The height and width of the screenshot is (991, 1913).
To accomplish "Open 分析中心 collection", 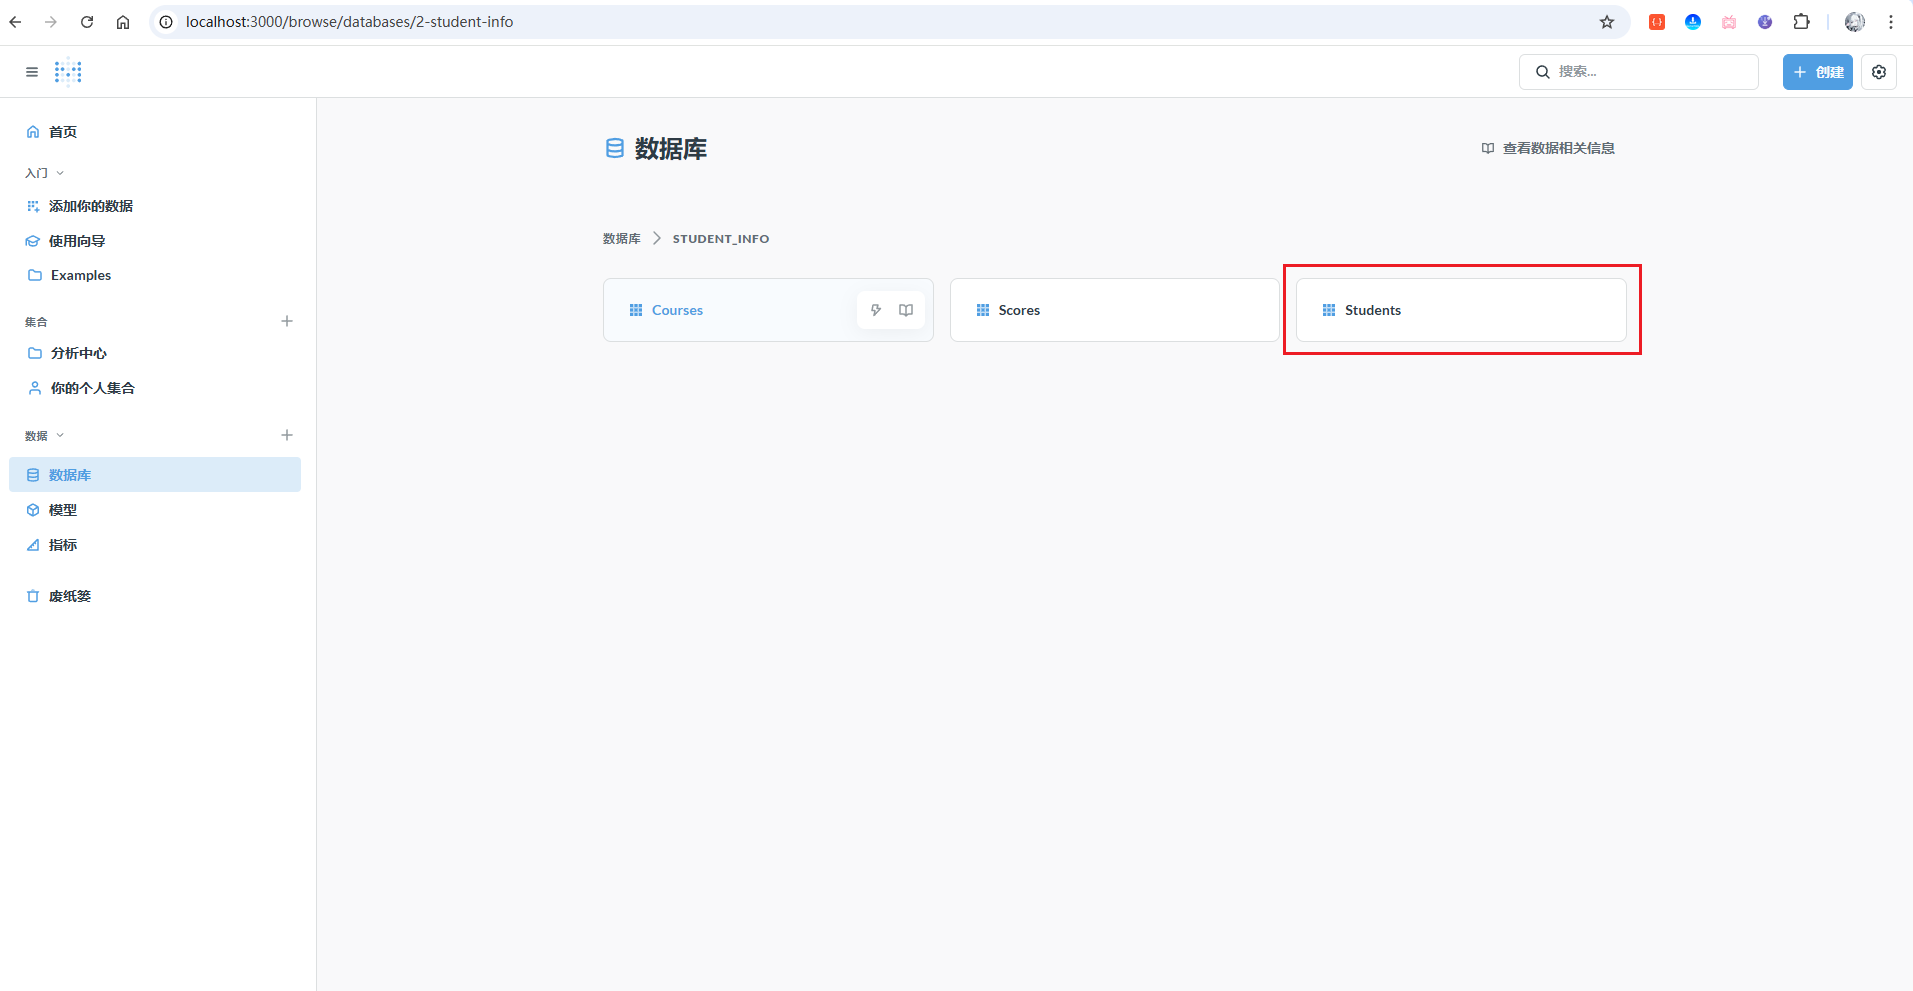I will point(155,353).
